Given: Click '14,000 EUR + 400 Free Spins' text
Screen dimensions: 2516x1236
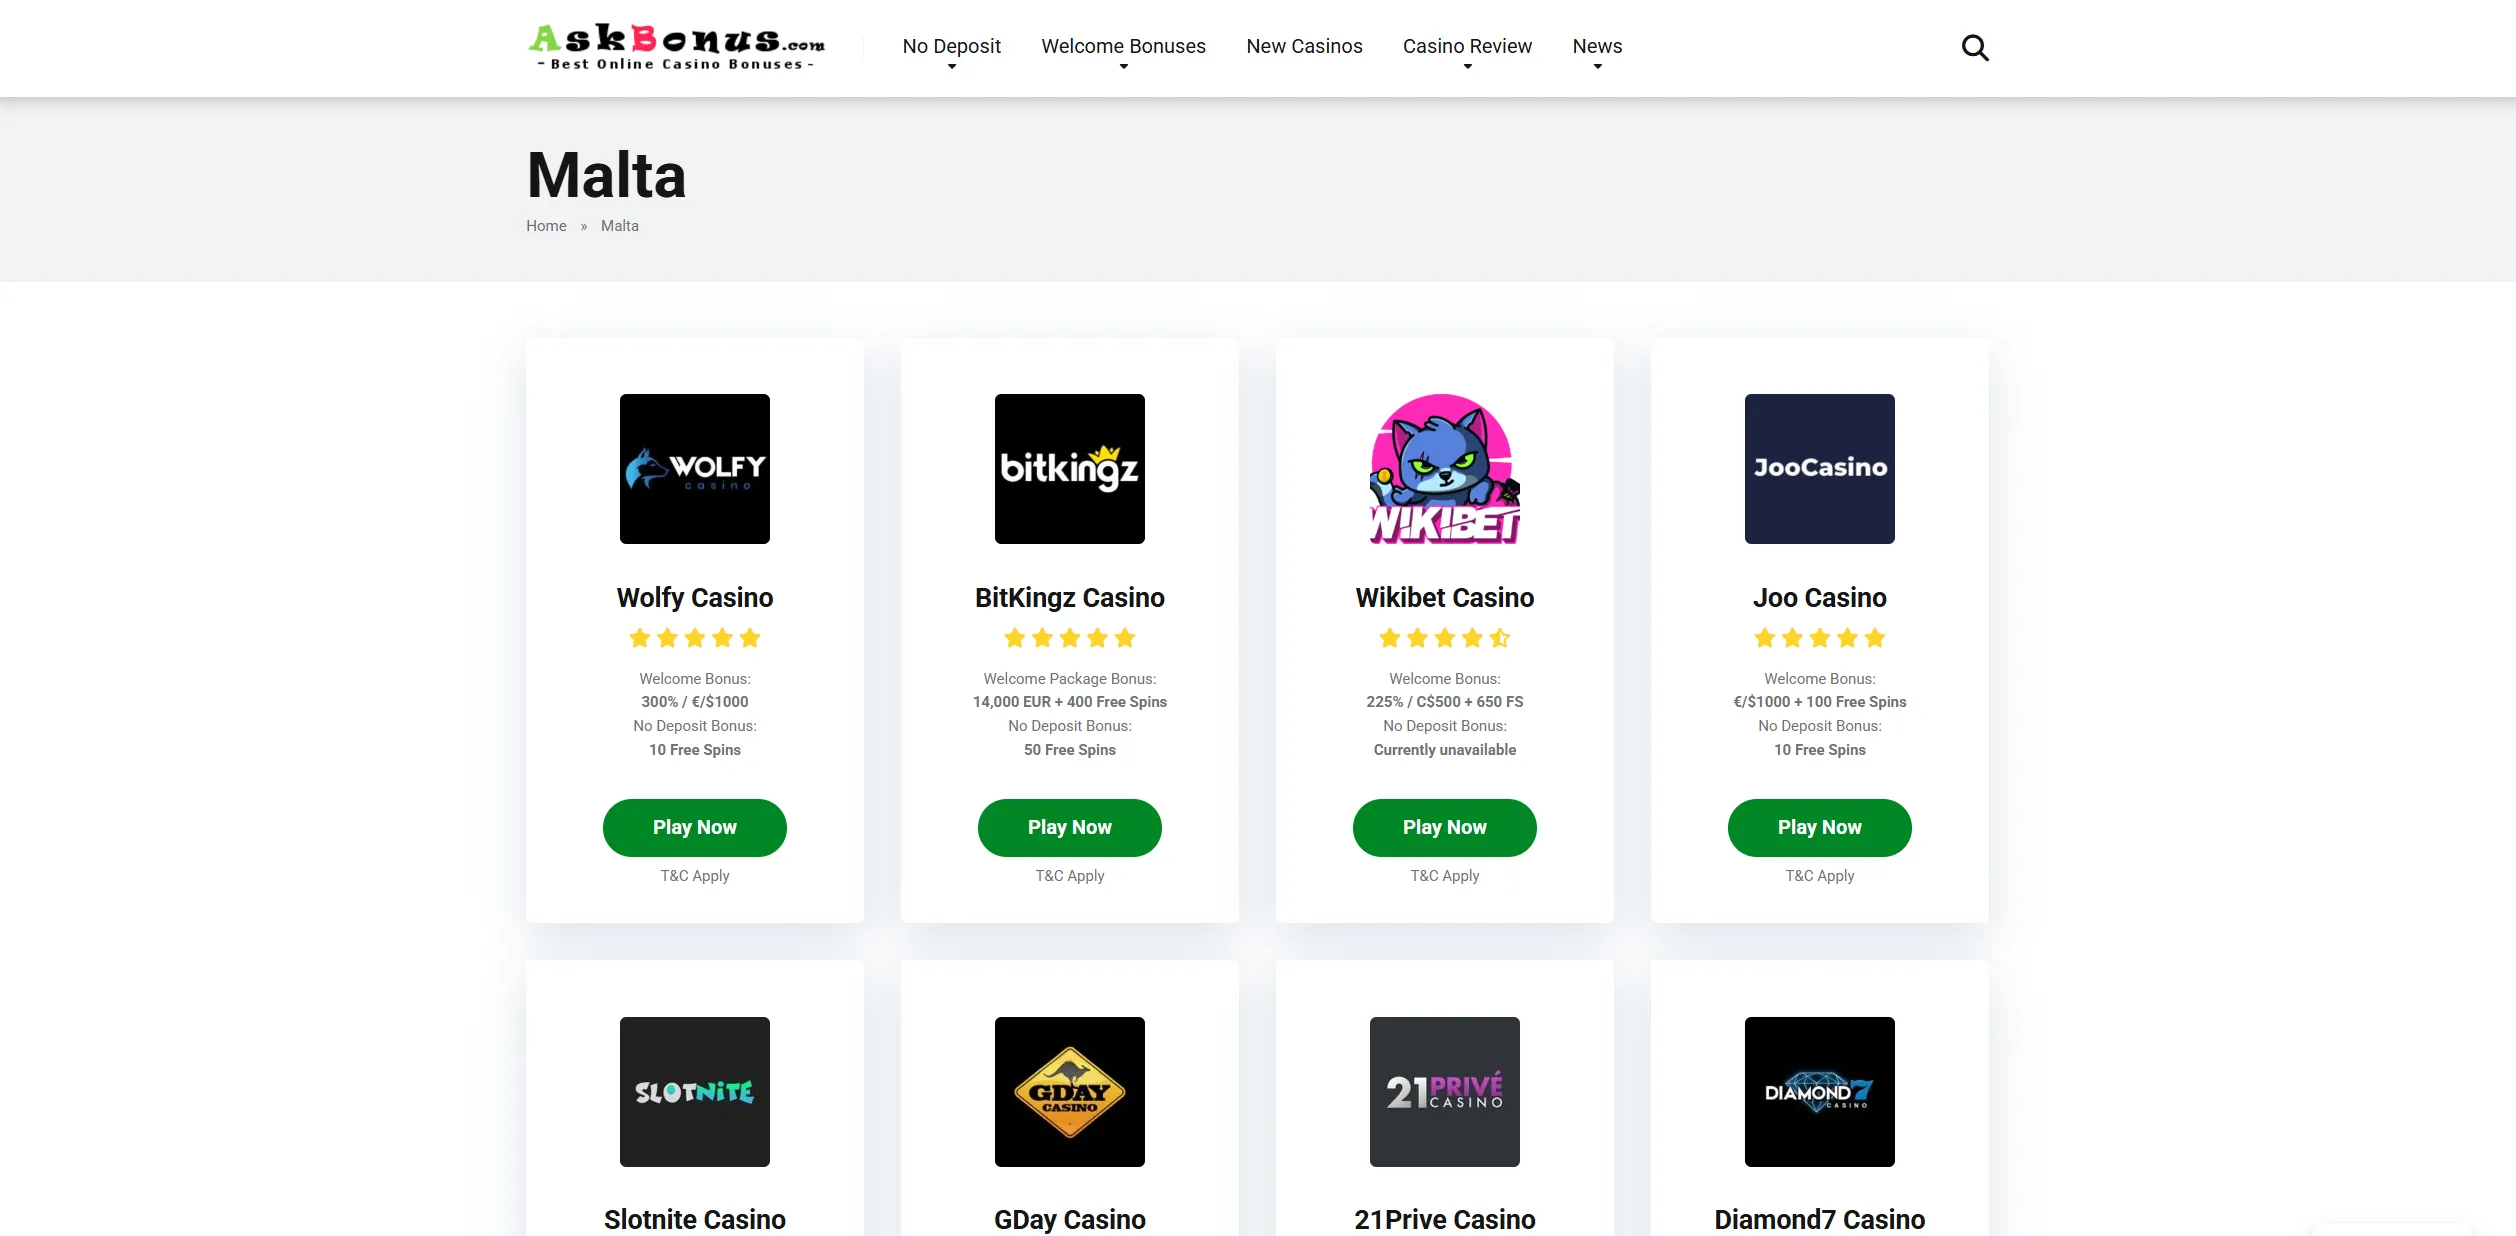Looking at the screenshot, I should 1070,702.
